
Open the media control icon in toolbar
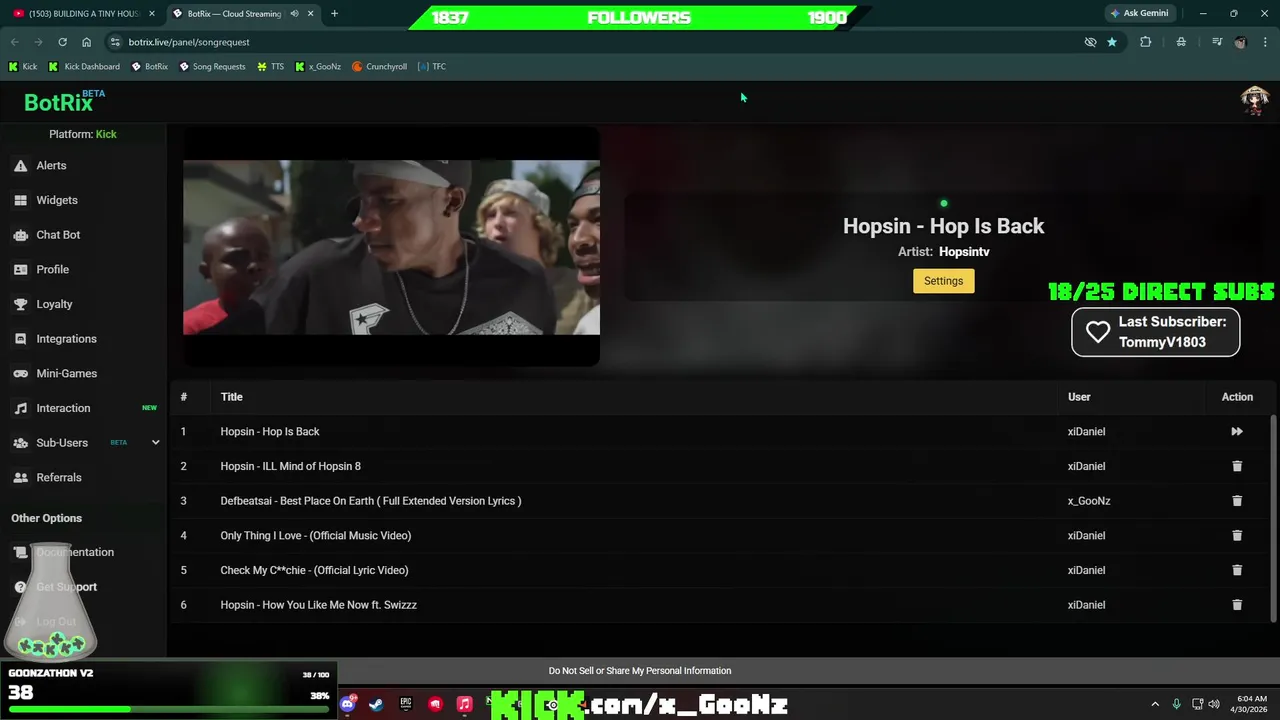[x=1217, y=42]
